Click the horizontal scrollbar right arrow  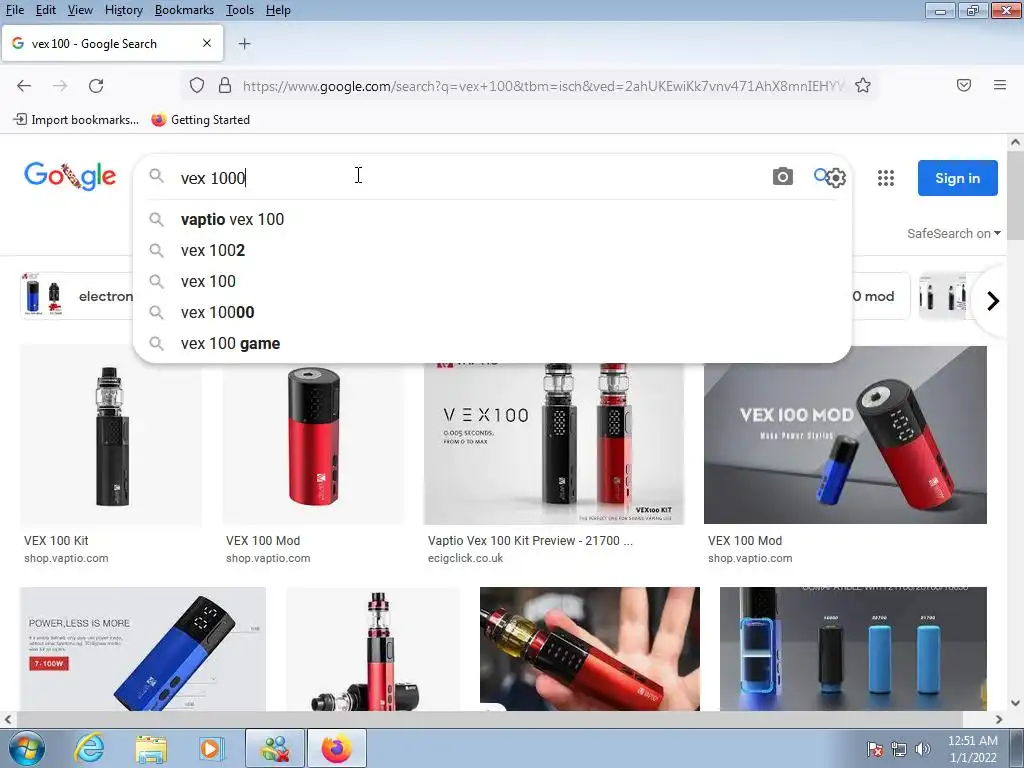point(999,720)
